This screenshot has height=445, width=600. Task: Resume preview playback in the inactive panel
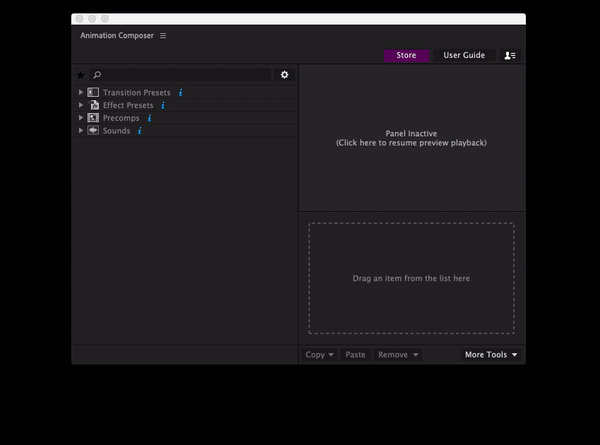click(x=411, y=138)
